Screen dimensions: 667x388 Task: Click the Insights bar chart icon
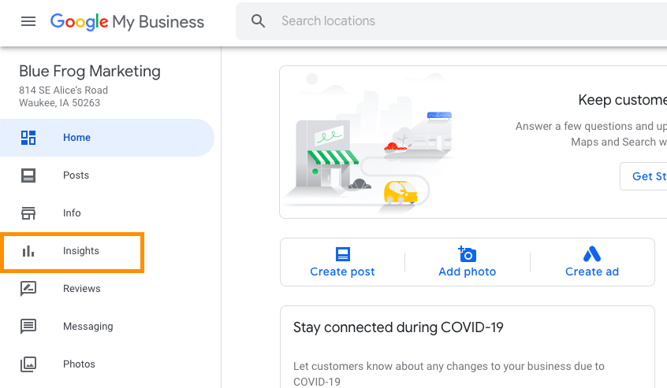point(28,251)
